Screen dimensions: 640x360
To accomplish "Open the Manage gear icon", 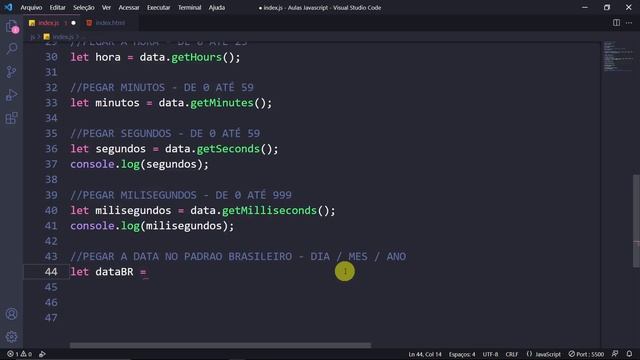I will [x=11, y=337].
